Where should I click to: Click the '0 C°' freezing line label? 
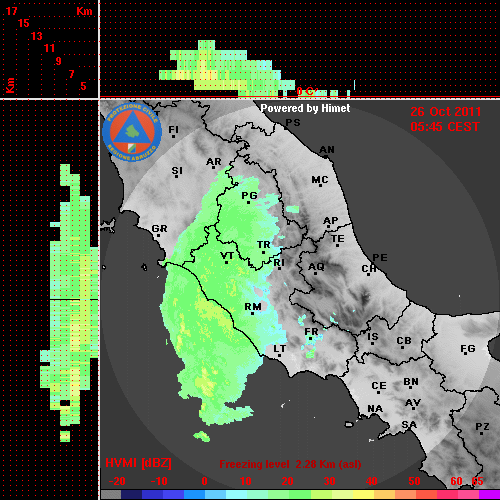point(306,91)
